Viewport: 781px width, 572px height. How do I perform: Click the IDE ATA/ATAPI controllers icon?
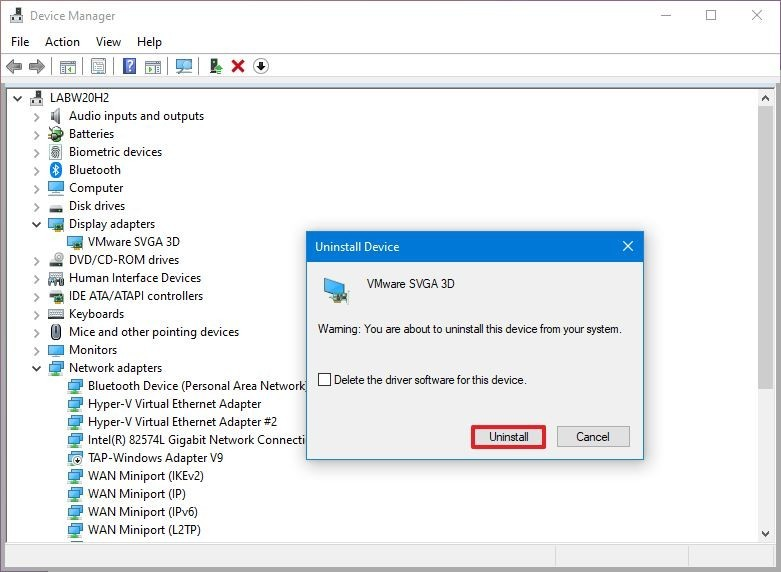[56, 296]
